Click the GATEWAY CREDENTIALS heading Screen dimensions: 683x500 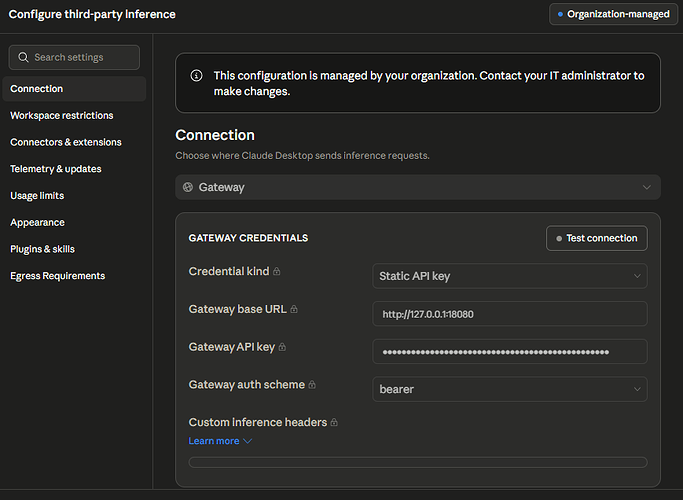point(248,238)
